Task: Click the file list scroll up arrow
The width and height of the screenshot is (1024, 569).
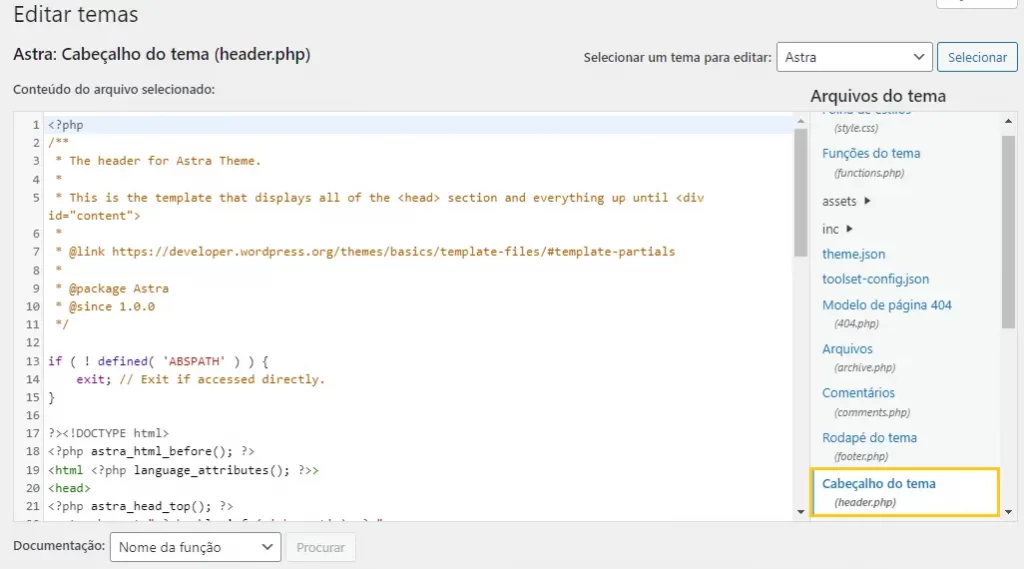Action: [x=1008, y=121]
